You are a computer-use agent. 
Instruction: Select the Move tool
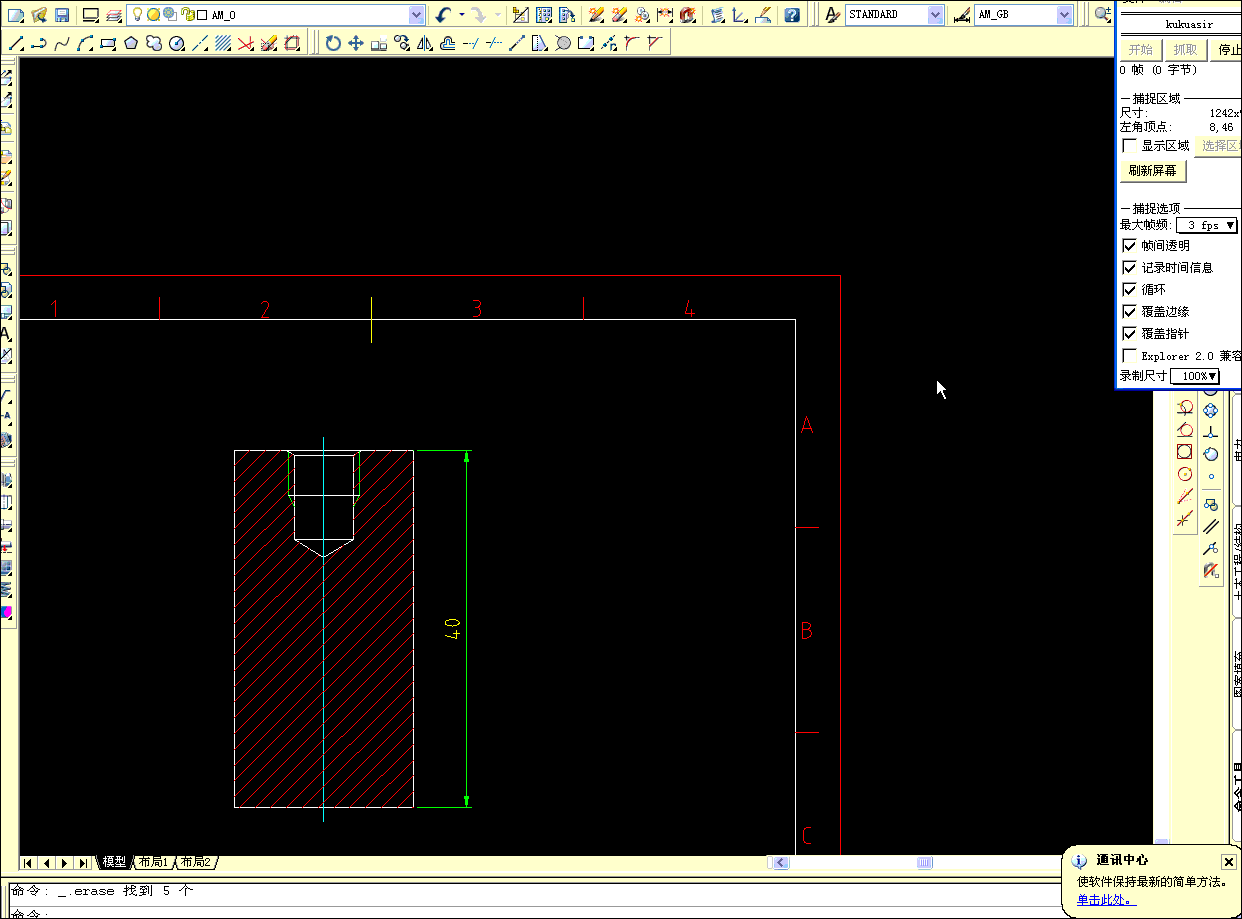(356, 43)
